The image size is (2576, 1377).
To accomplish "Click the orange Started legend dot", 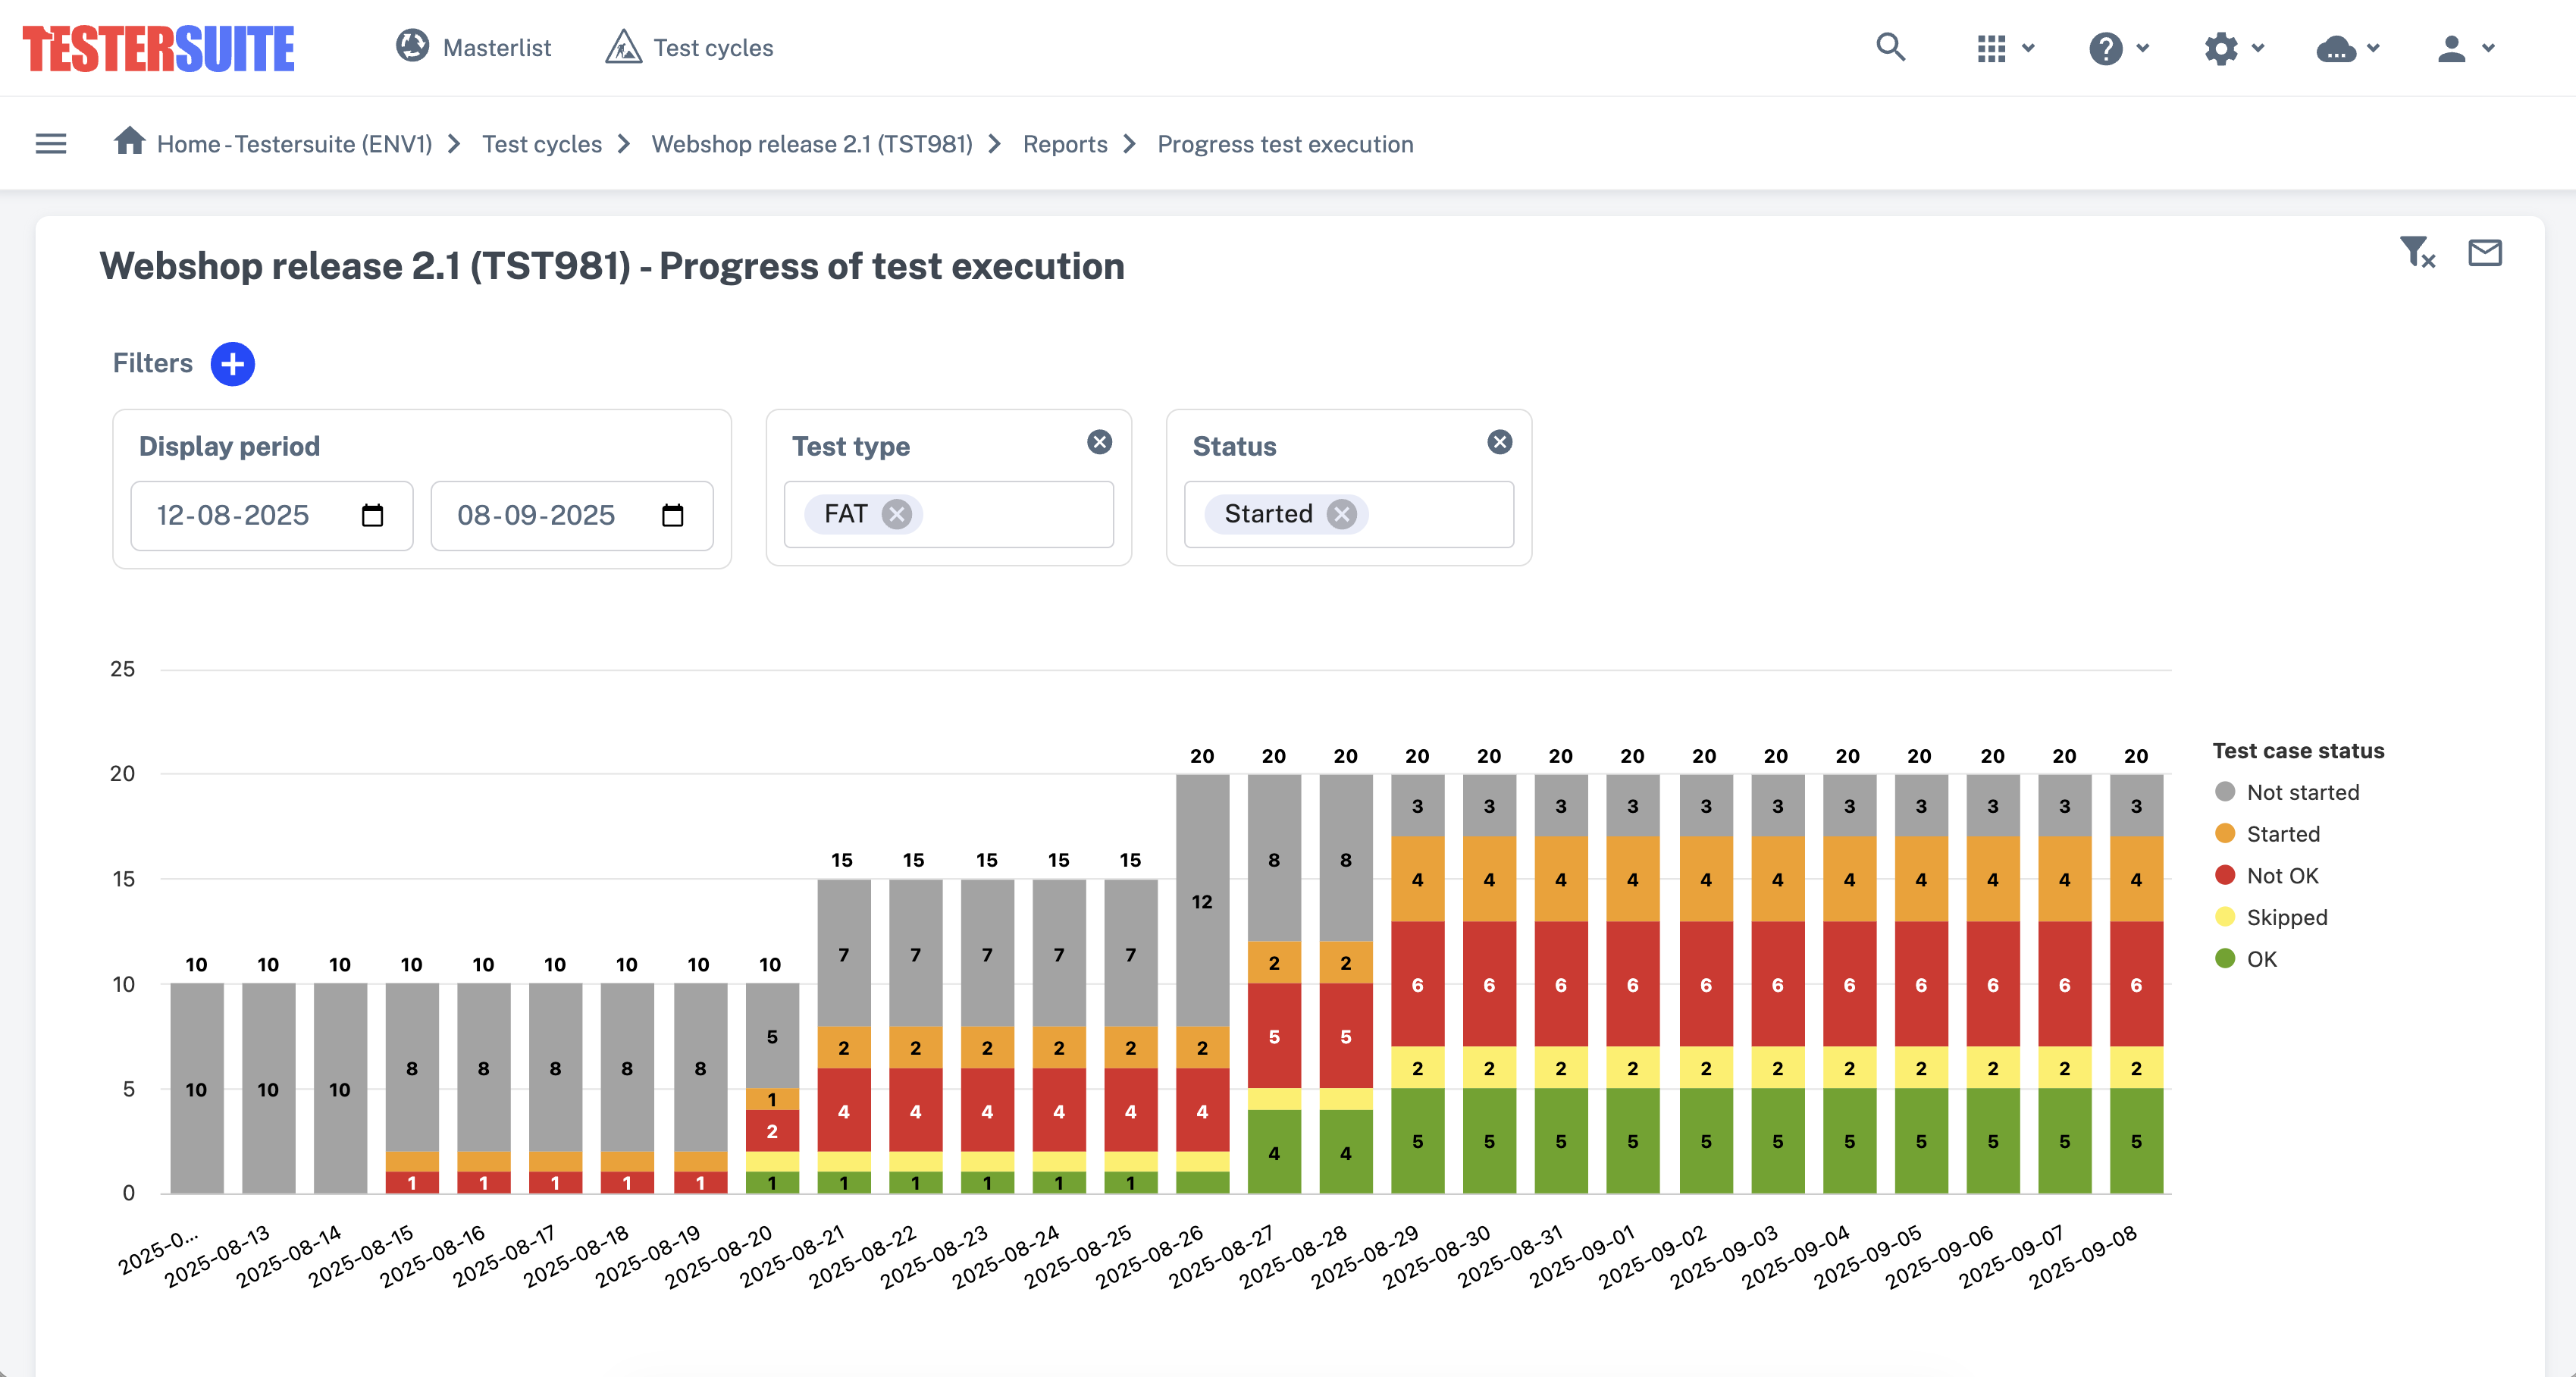I will coord(2225,834).
